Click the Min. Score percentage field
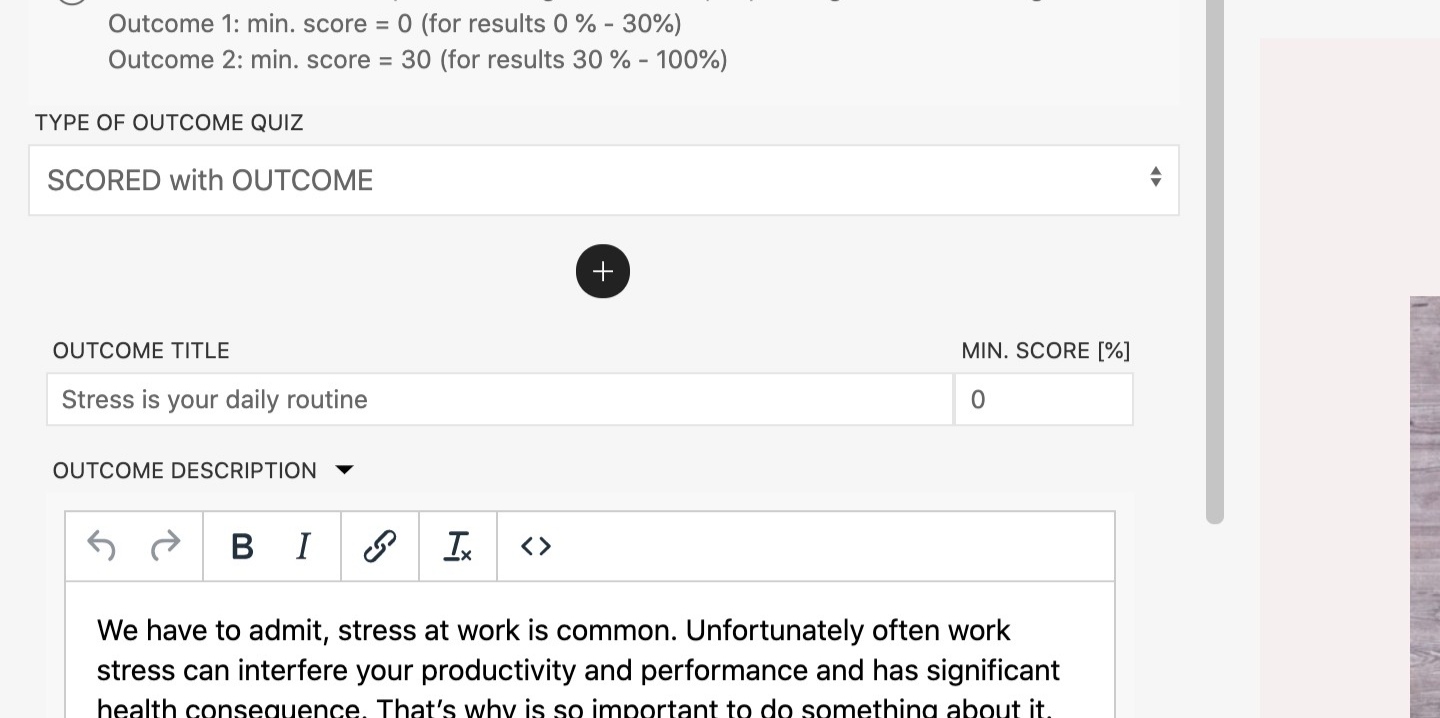 1043,400
